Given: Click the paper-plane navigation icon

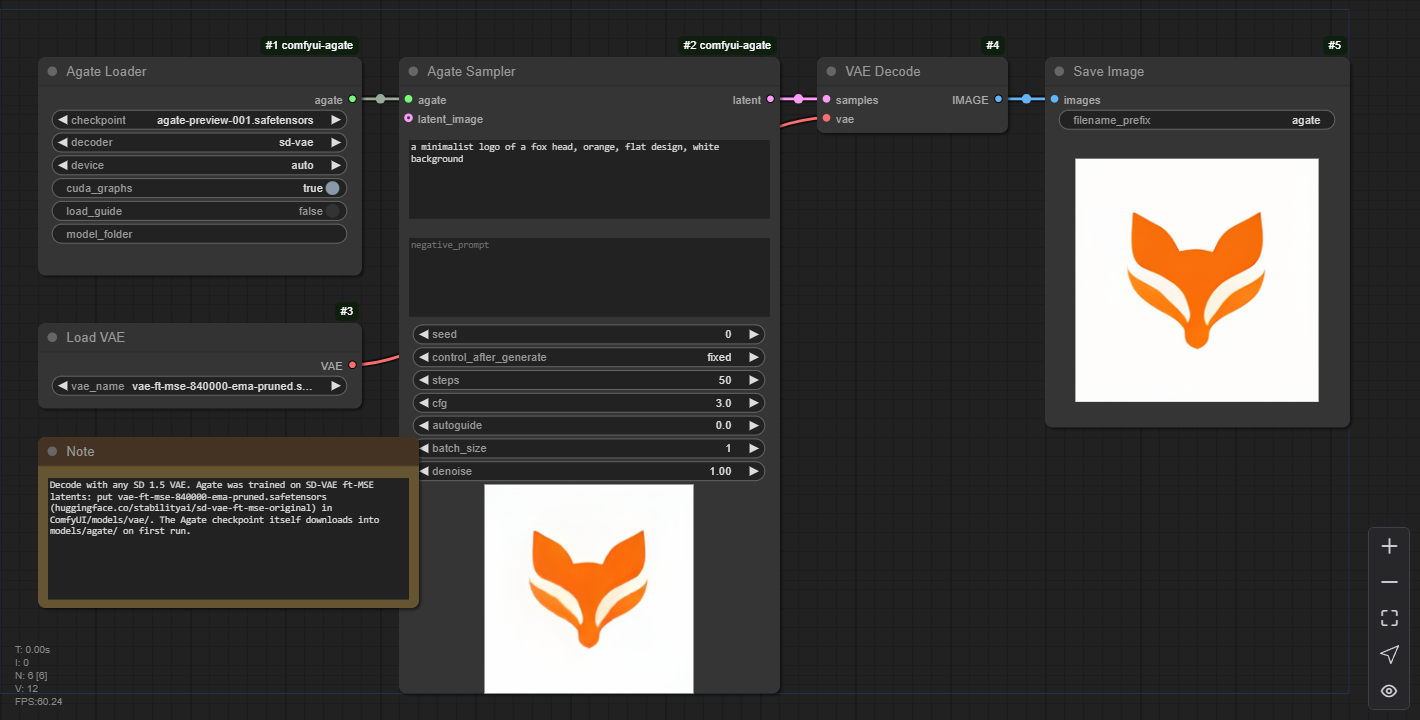Looking at the screenshot, I should point(1389,654).
